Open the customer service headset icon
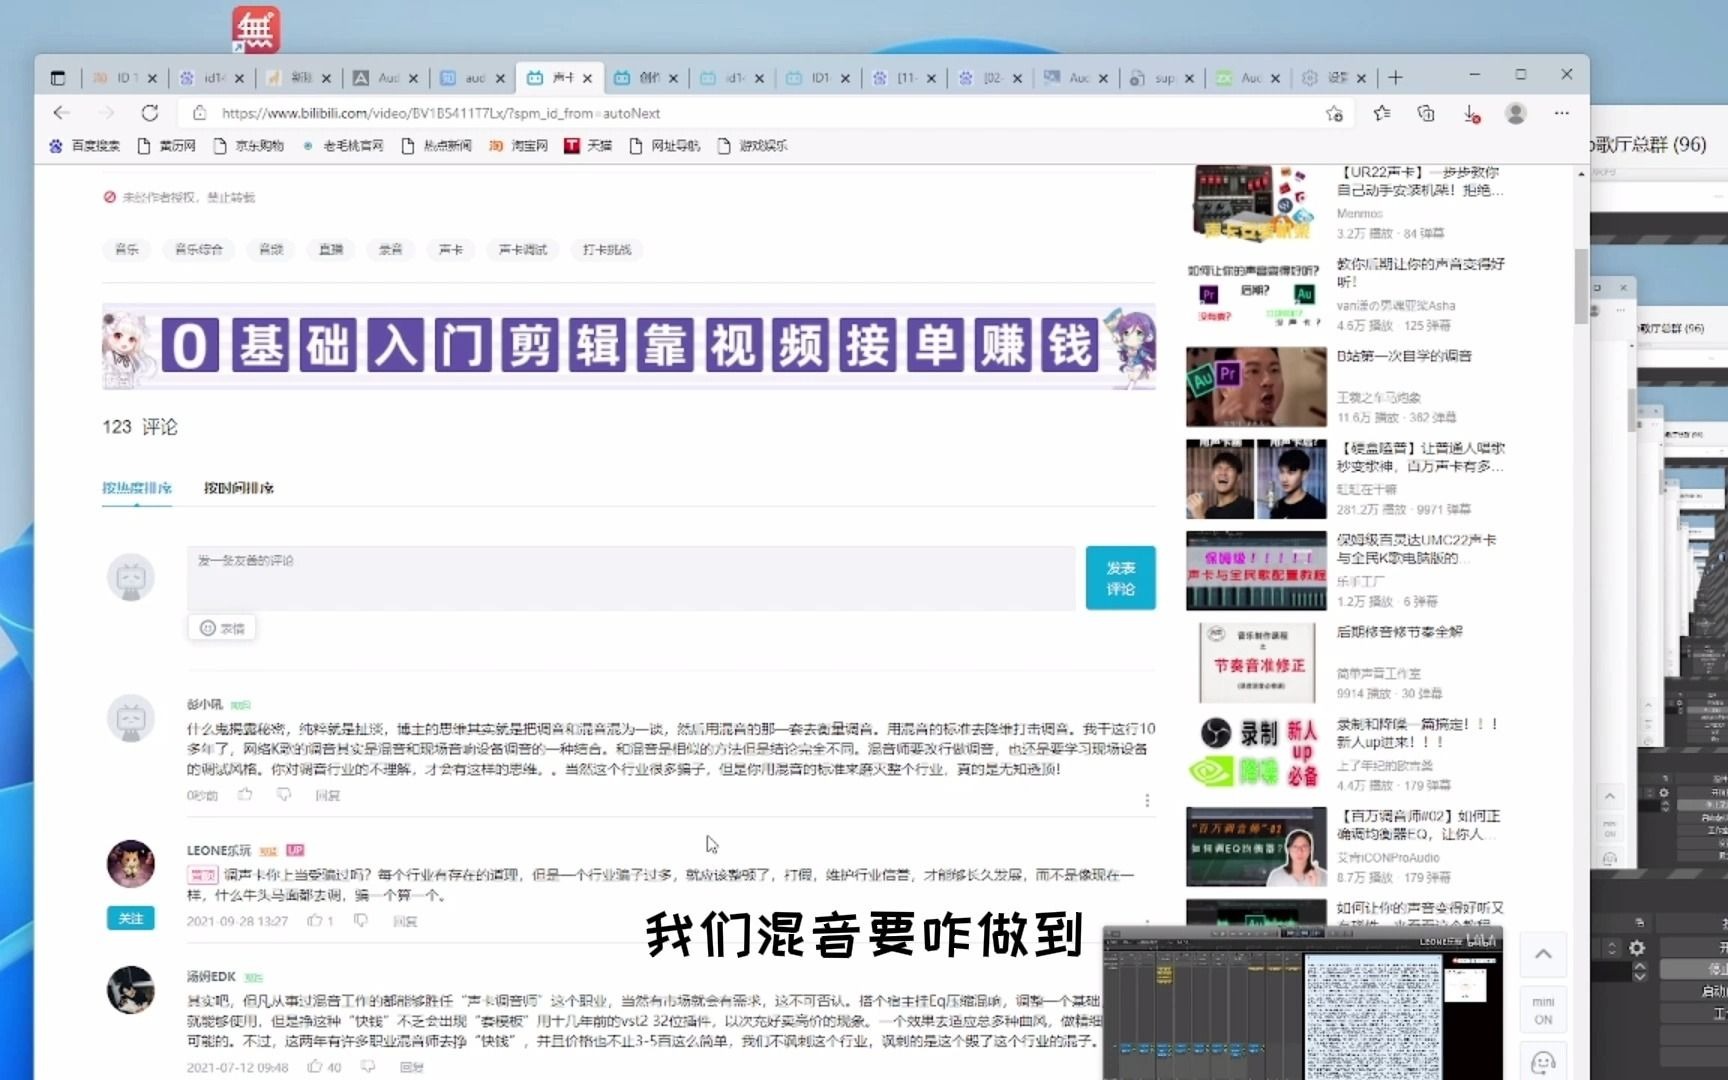This screenshot has height=1080, width=1728. [1543, 1062]
